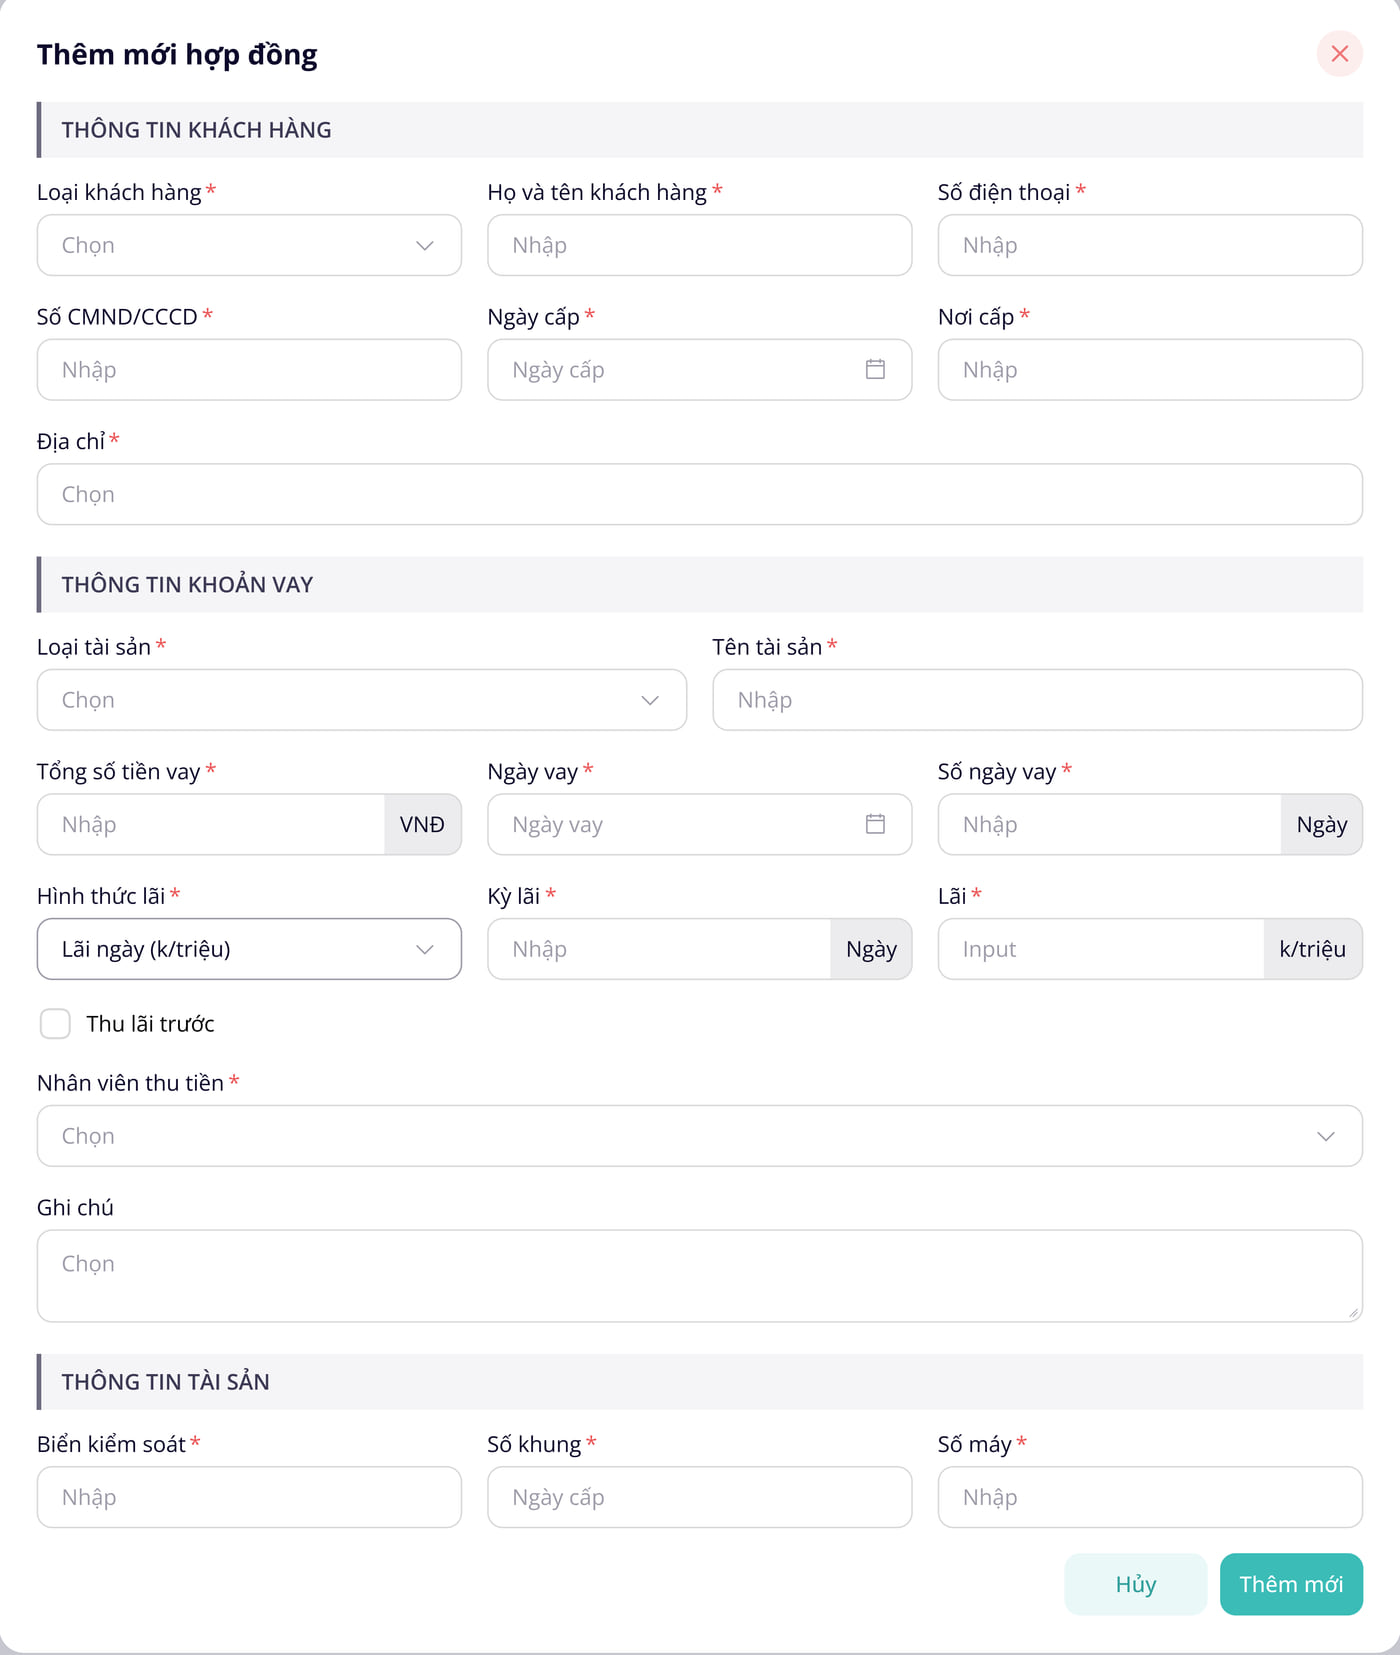
Task: Focus the Số CMND/CCCD input
Action: [249, 370]
